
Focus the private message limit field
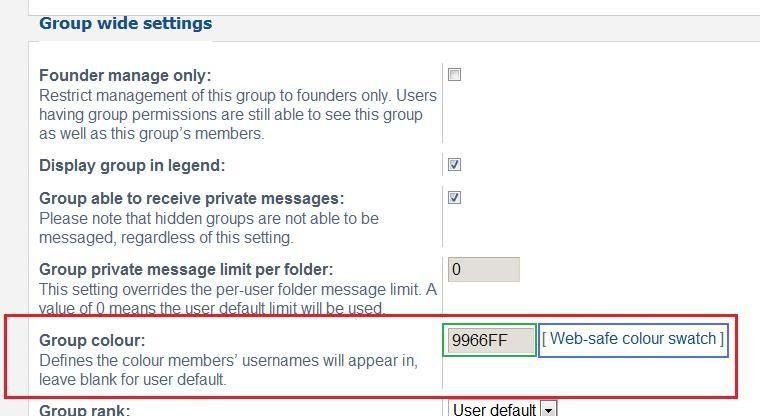[x=483, y=270]
